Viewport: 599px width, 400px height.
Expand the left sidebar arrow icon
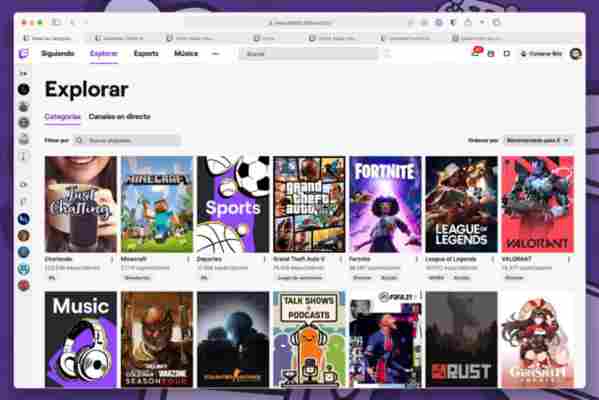pyautogui.click(x=24, y=73)
